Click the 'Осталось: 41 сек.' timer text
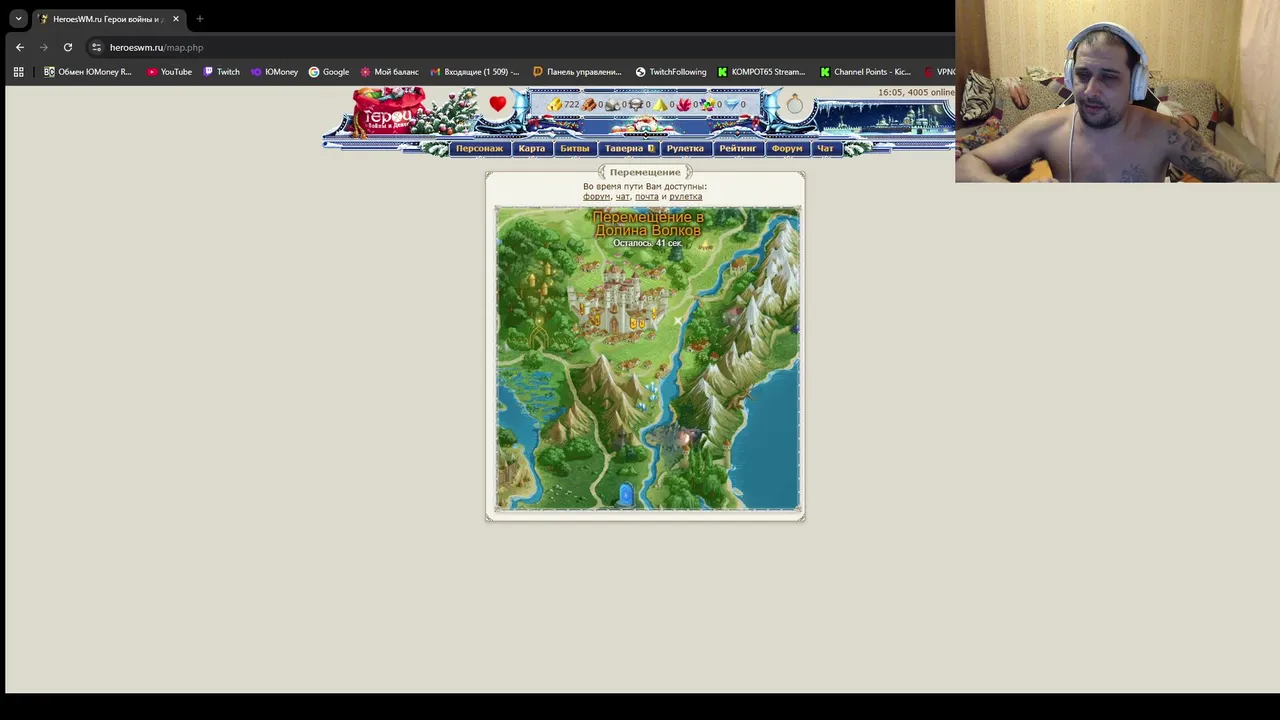 click(647, 243)
